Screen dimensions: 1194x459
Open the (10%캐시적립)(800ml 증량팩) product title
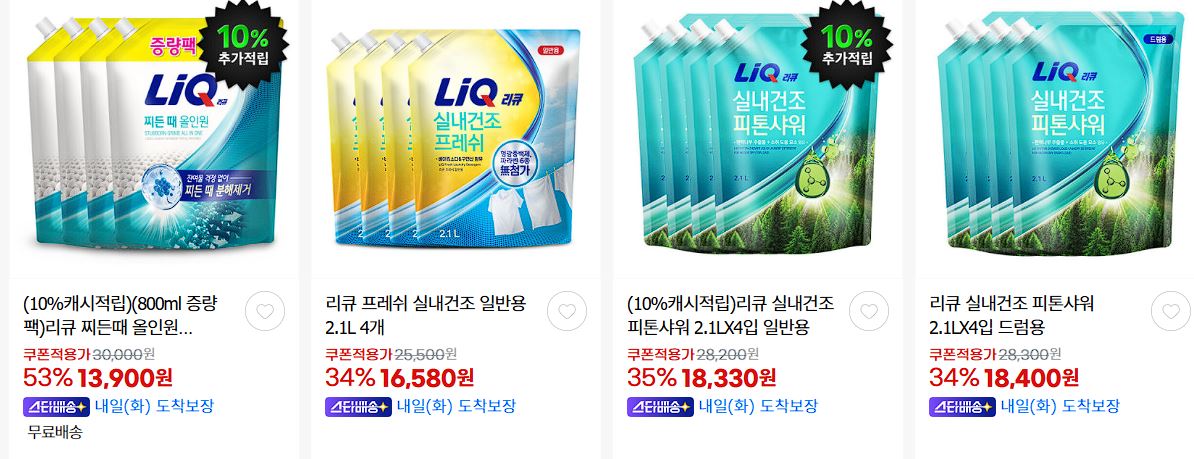click(x=120, y=317)
